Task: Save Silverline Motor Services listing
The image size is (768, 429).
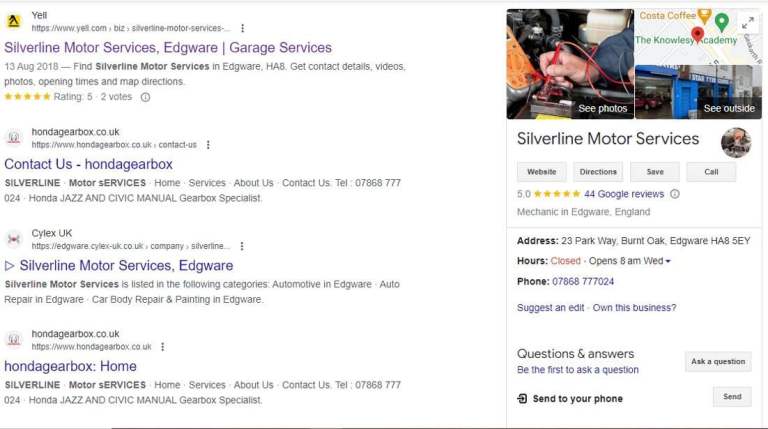Action: click(655, 172)
